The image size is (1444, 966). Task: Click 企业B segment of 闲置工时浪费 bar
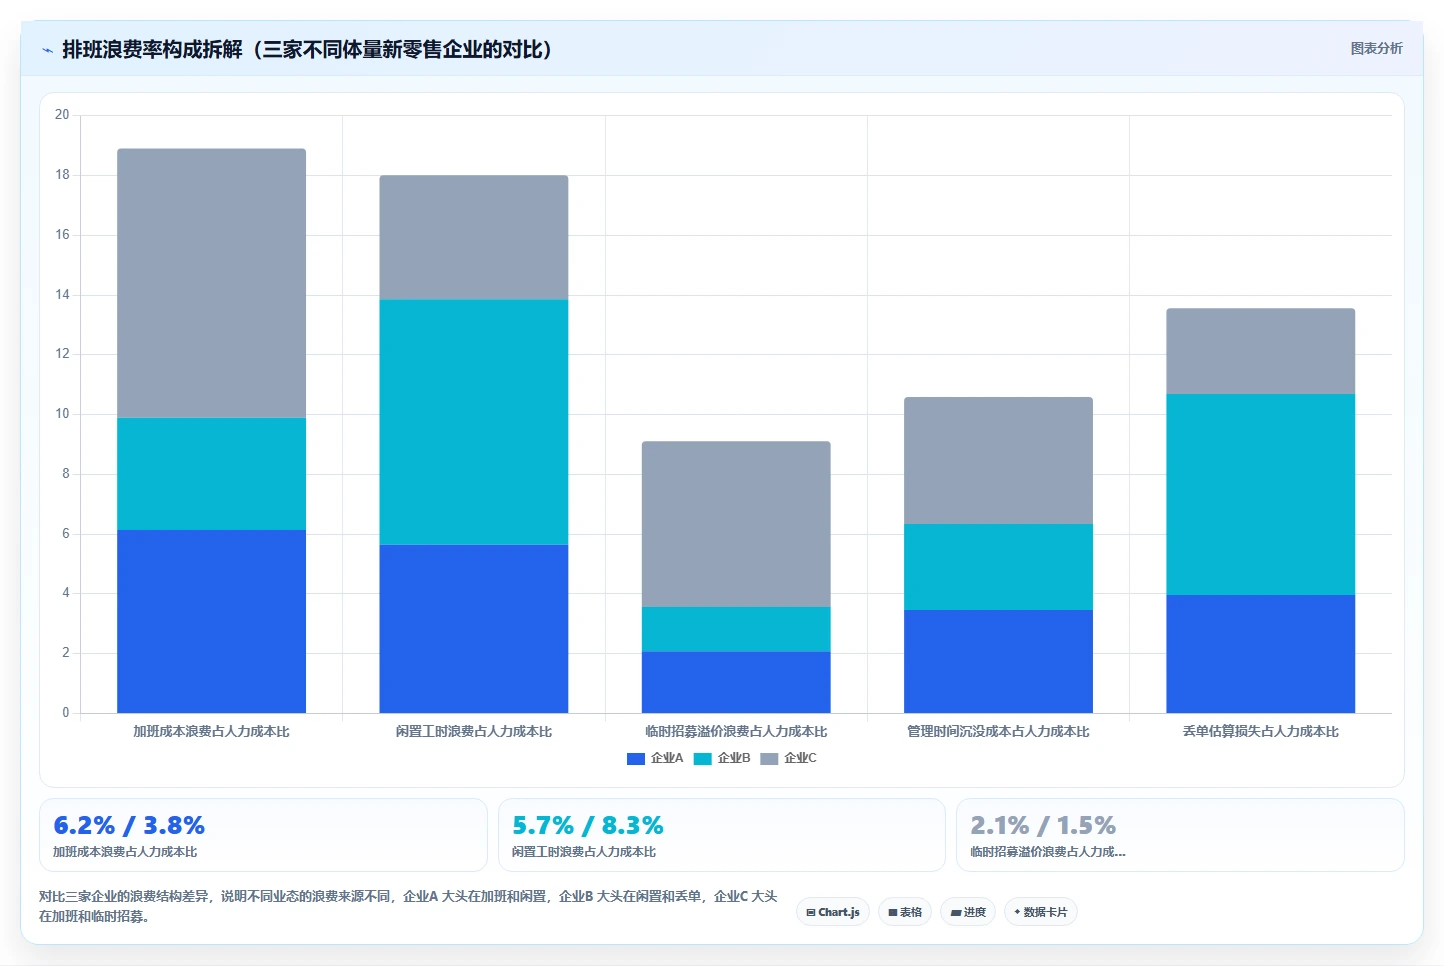point(474,422)
